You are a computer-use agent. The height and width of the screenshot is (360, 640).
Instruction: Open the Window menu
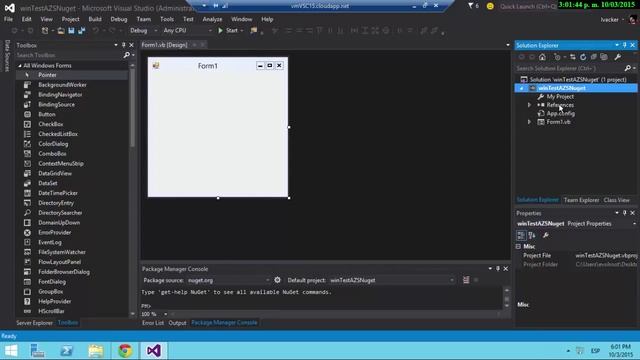241,19
